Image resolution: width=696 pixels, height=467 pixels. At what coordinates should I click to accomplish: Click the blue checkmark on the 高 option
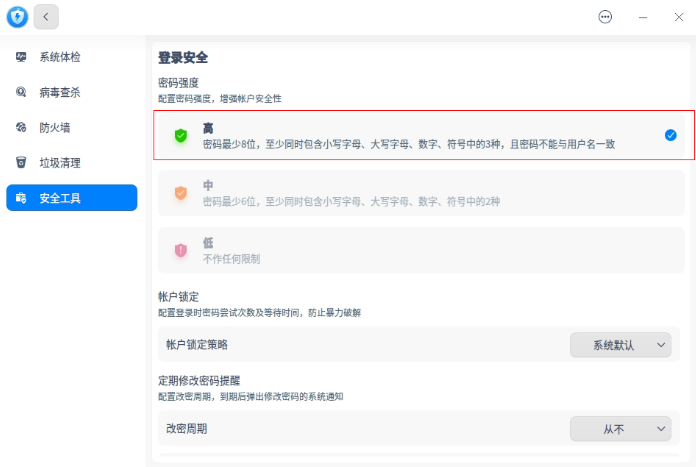(671, 135)
